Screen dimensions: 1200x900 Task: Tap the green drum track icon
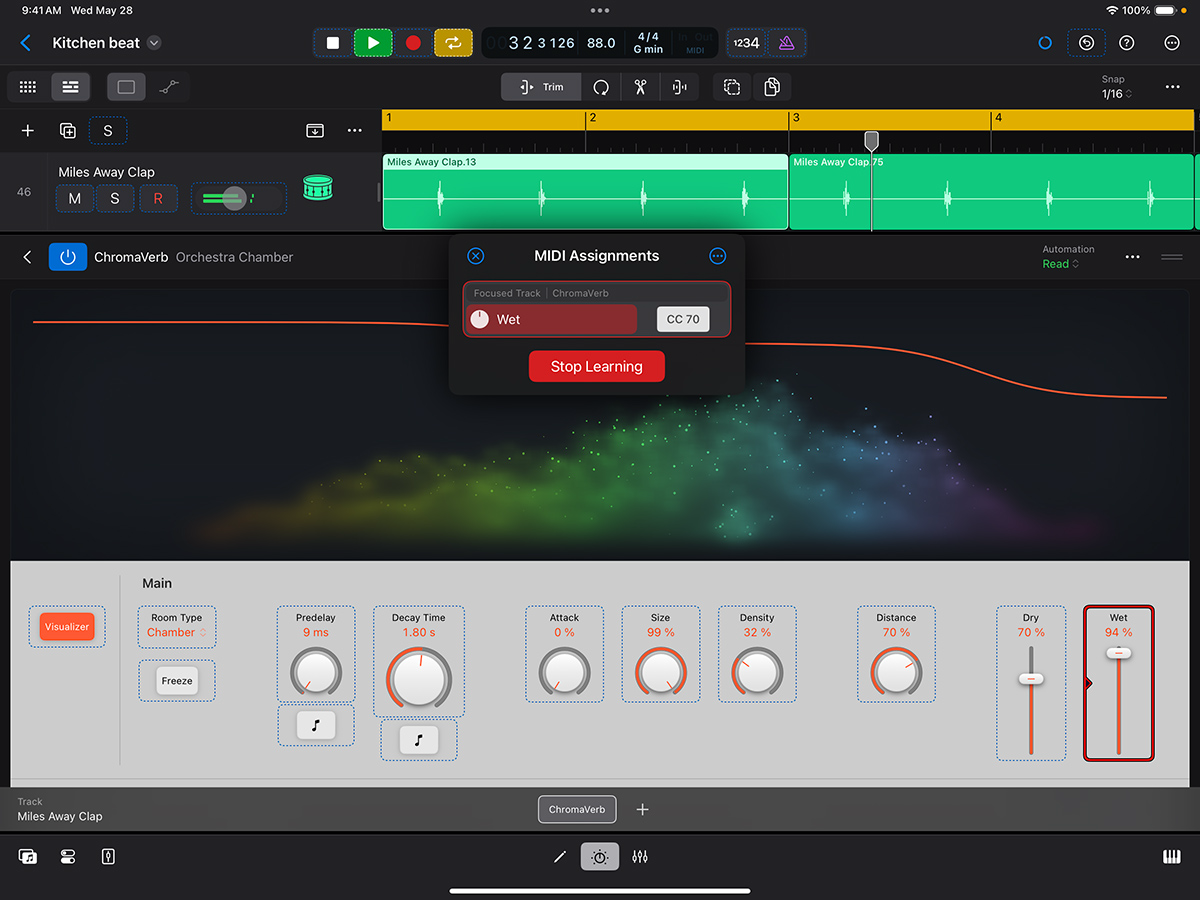[317, 189]
